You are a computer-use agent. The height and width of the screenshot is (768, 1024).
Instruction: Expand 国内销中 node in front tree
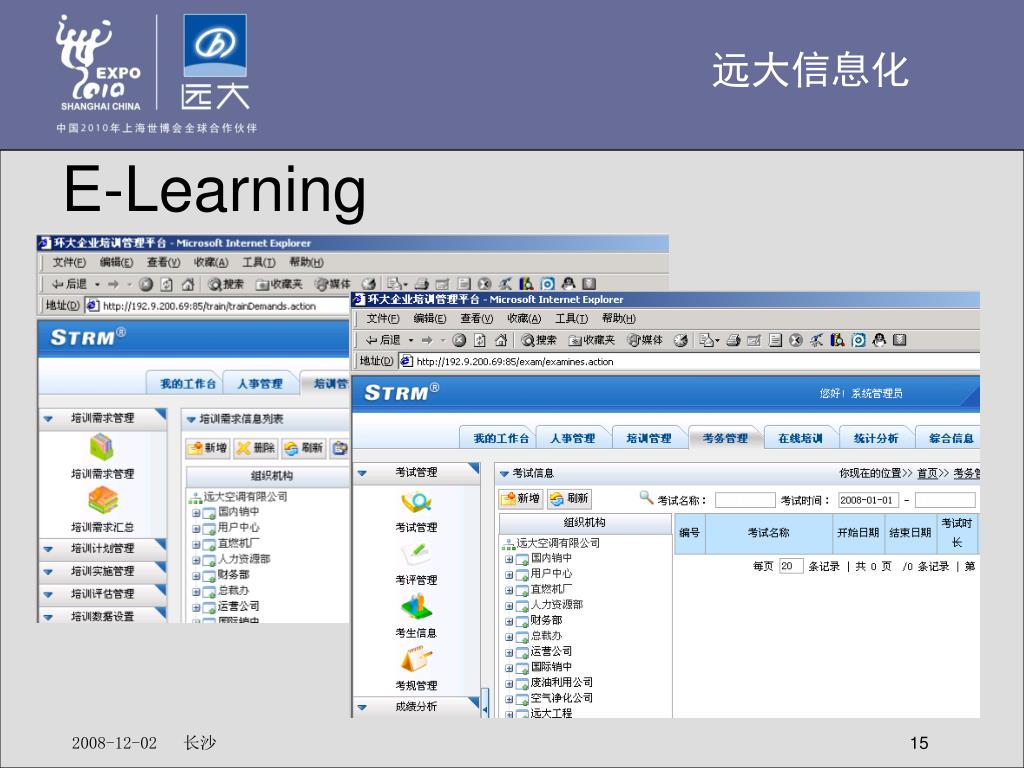[x=509, y=559]
